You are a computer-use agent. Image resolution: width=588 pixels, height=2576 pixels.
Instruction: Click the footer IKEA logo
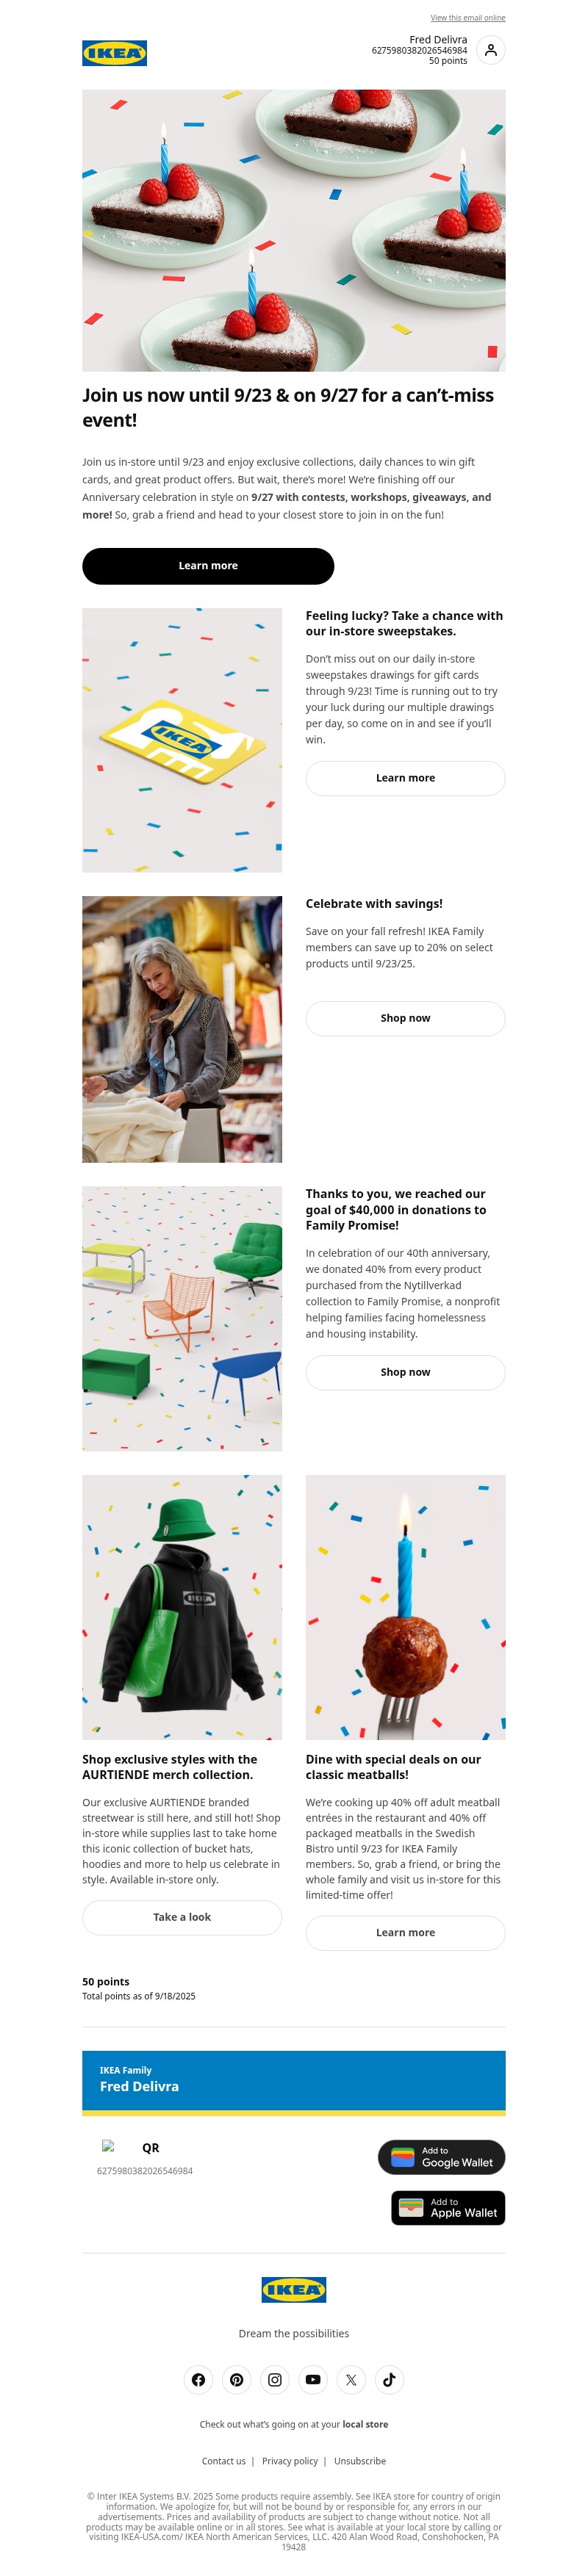pos(294,2289)
